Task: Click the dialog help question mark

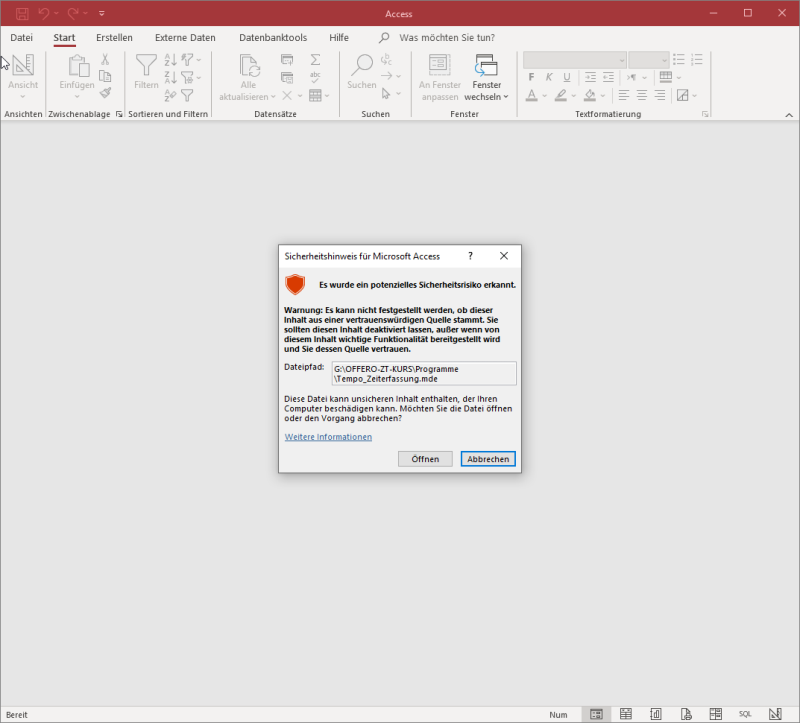Action: click(470, 256)
